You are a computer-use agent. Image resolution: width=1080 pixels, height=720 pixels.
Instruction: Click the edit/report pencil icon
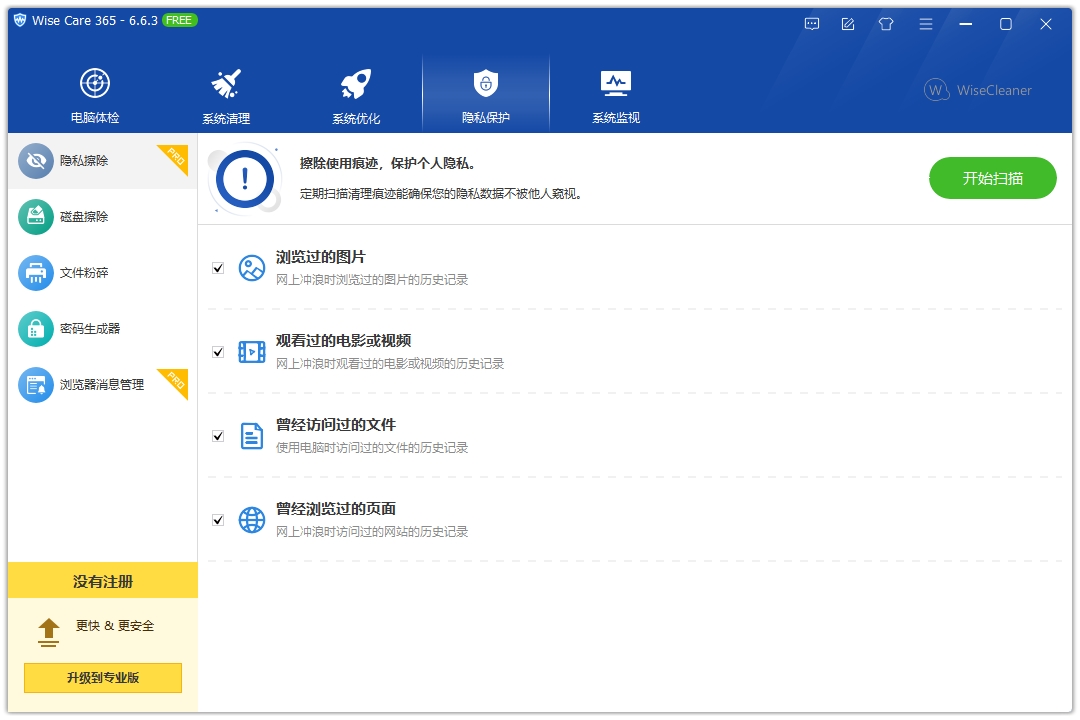848,23
